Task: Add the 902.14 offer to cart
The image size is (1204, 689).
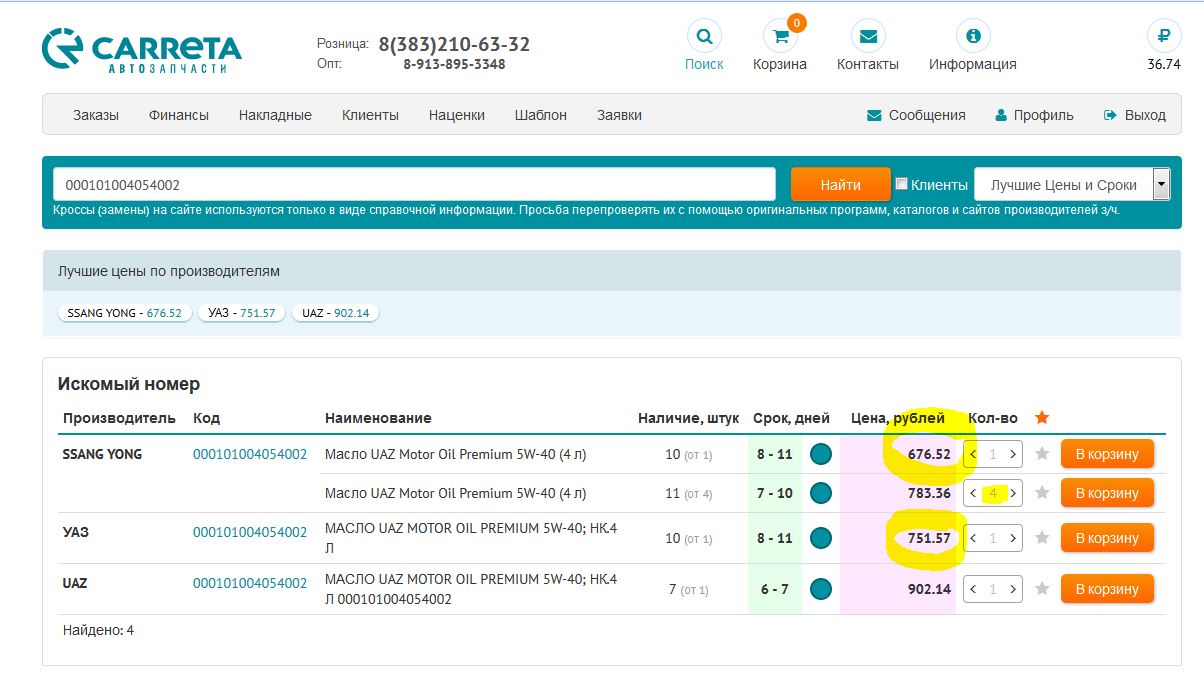Action: pos(1107,589)
